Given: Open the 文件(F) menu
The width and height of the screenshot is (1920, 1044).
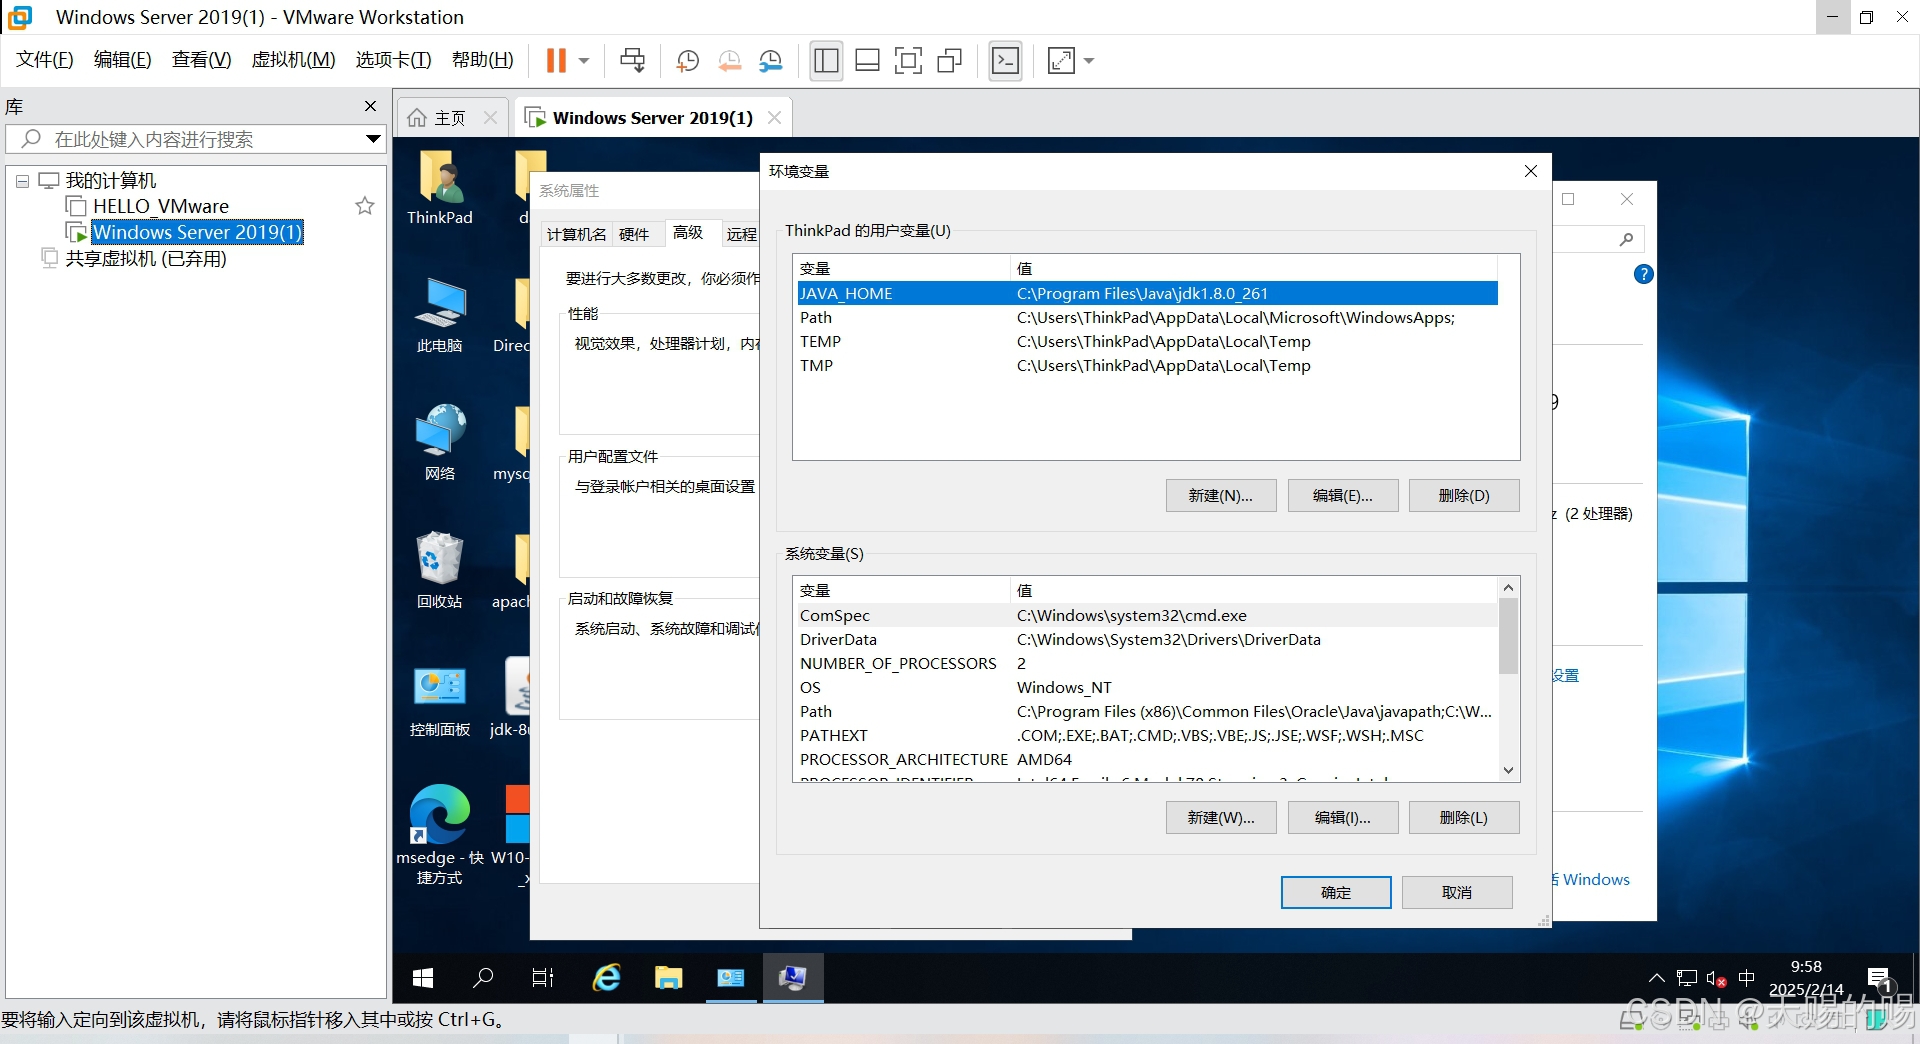Looking at the screenshot, I should (x=45, y=60).
